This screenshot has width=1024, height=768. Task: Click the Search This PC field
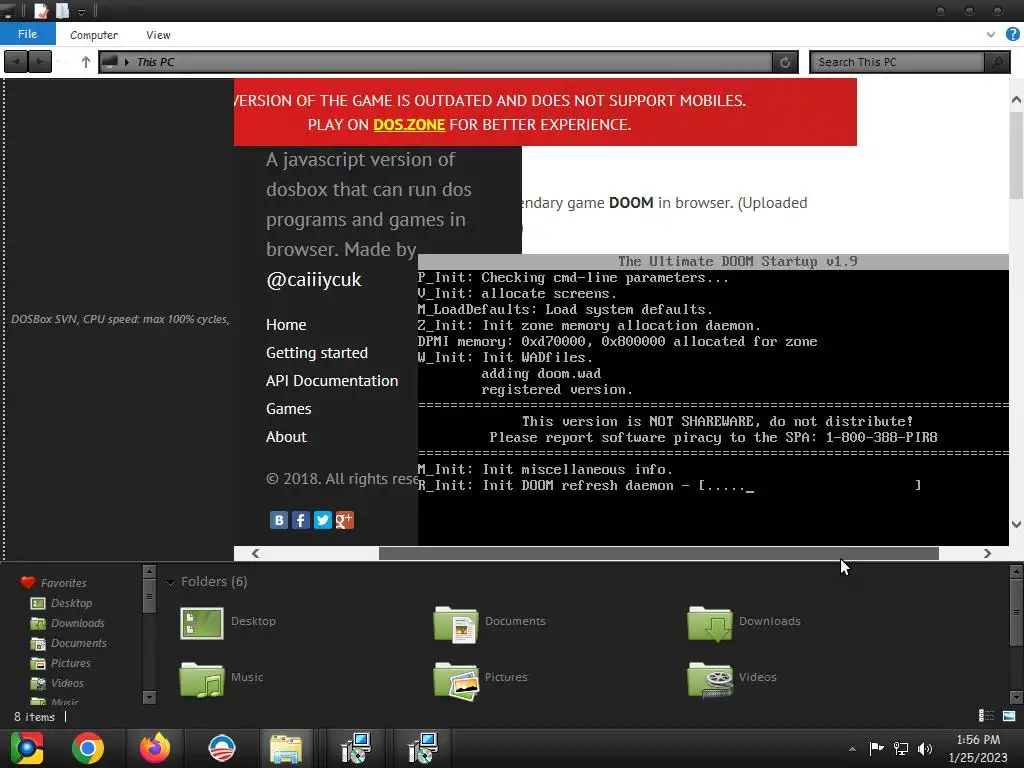(x=897, y=62)
